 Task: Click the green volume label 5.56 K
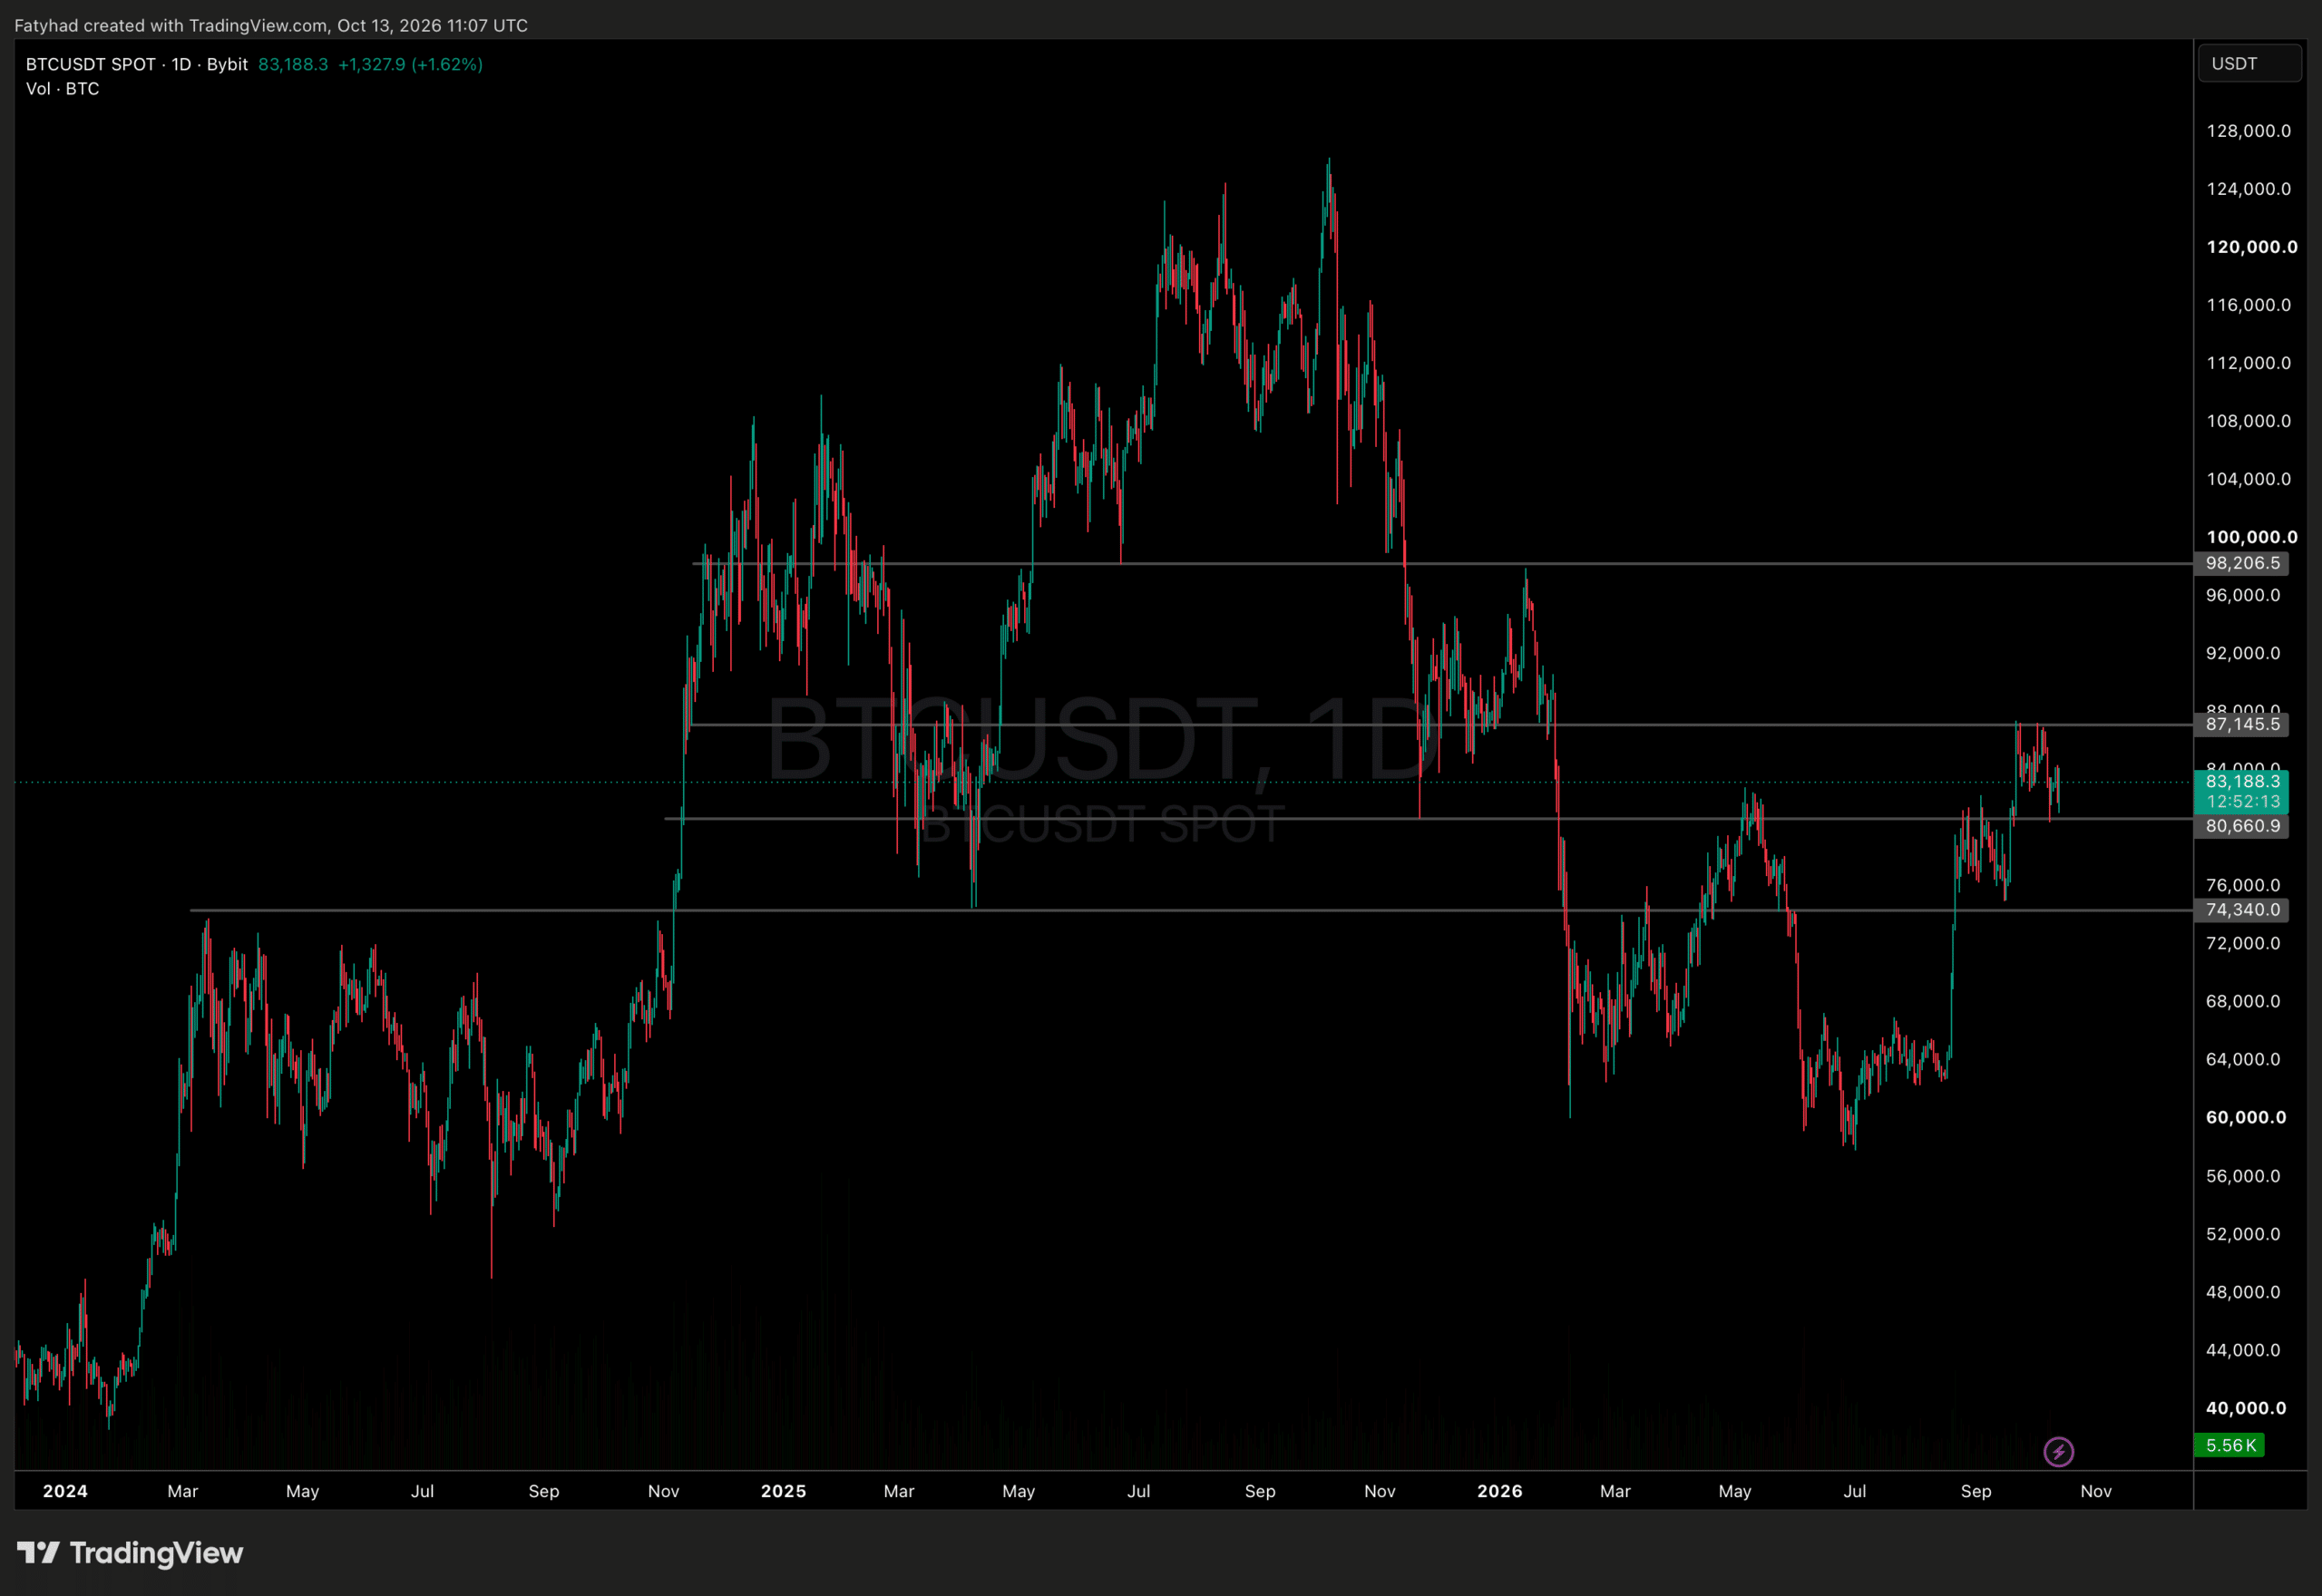2229,1445
